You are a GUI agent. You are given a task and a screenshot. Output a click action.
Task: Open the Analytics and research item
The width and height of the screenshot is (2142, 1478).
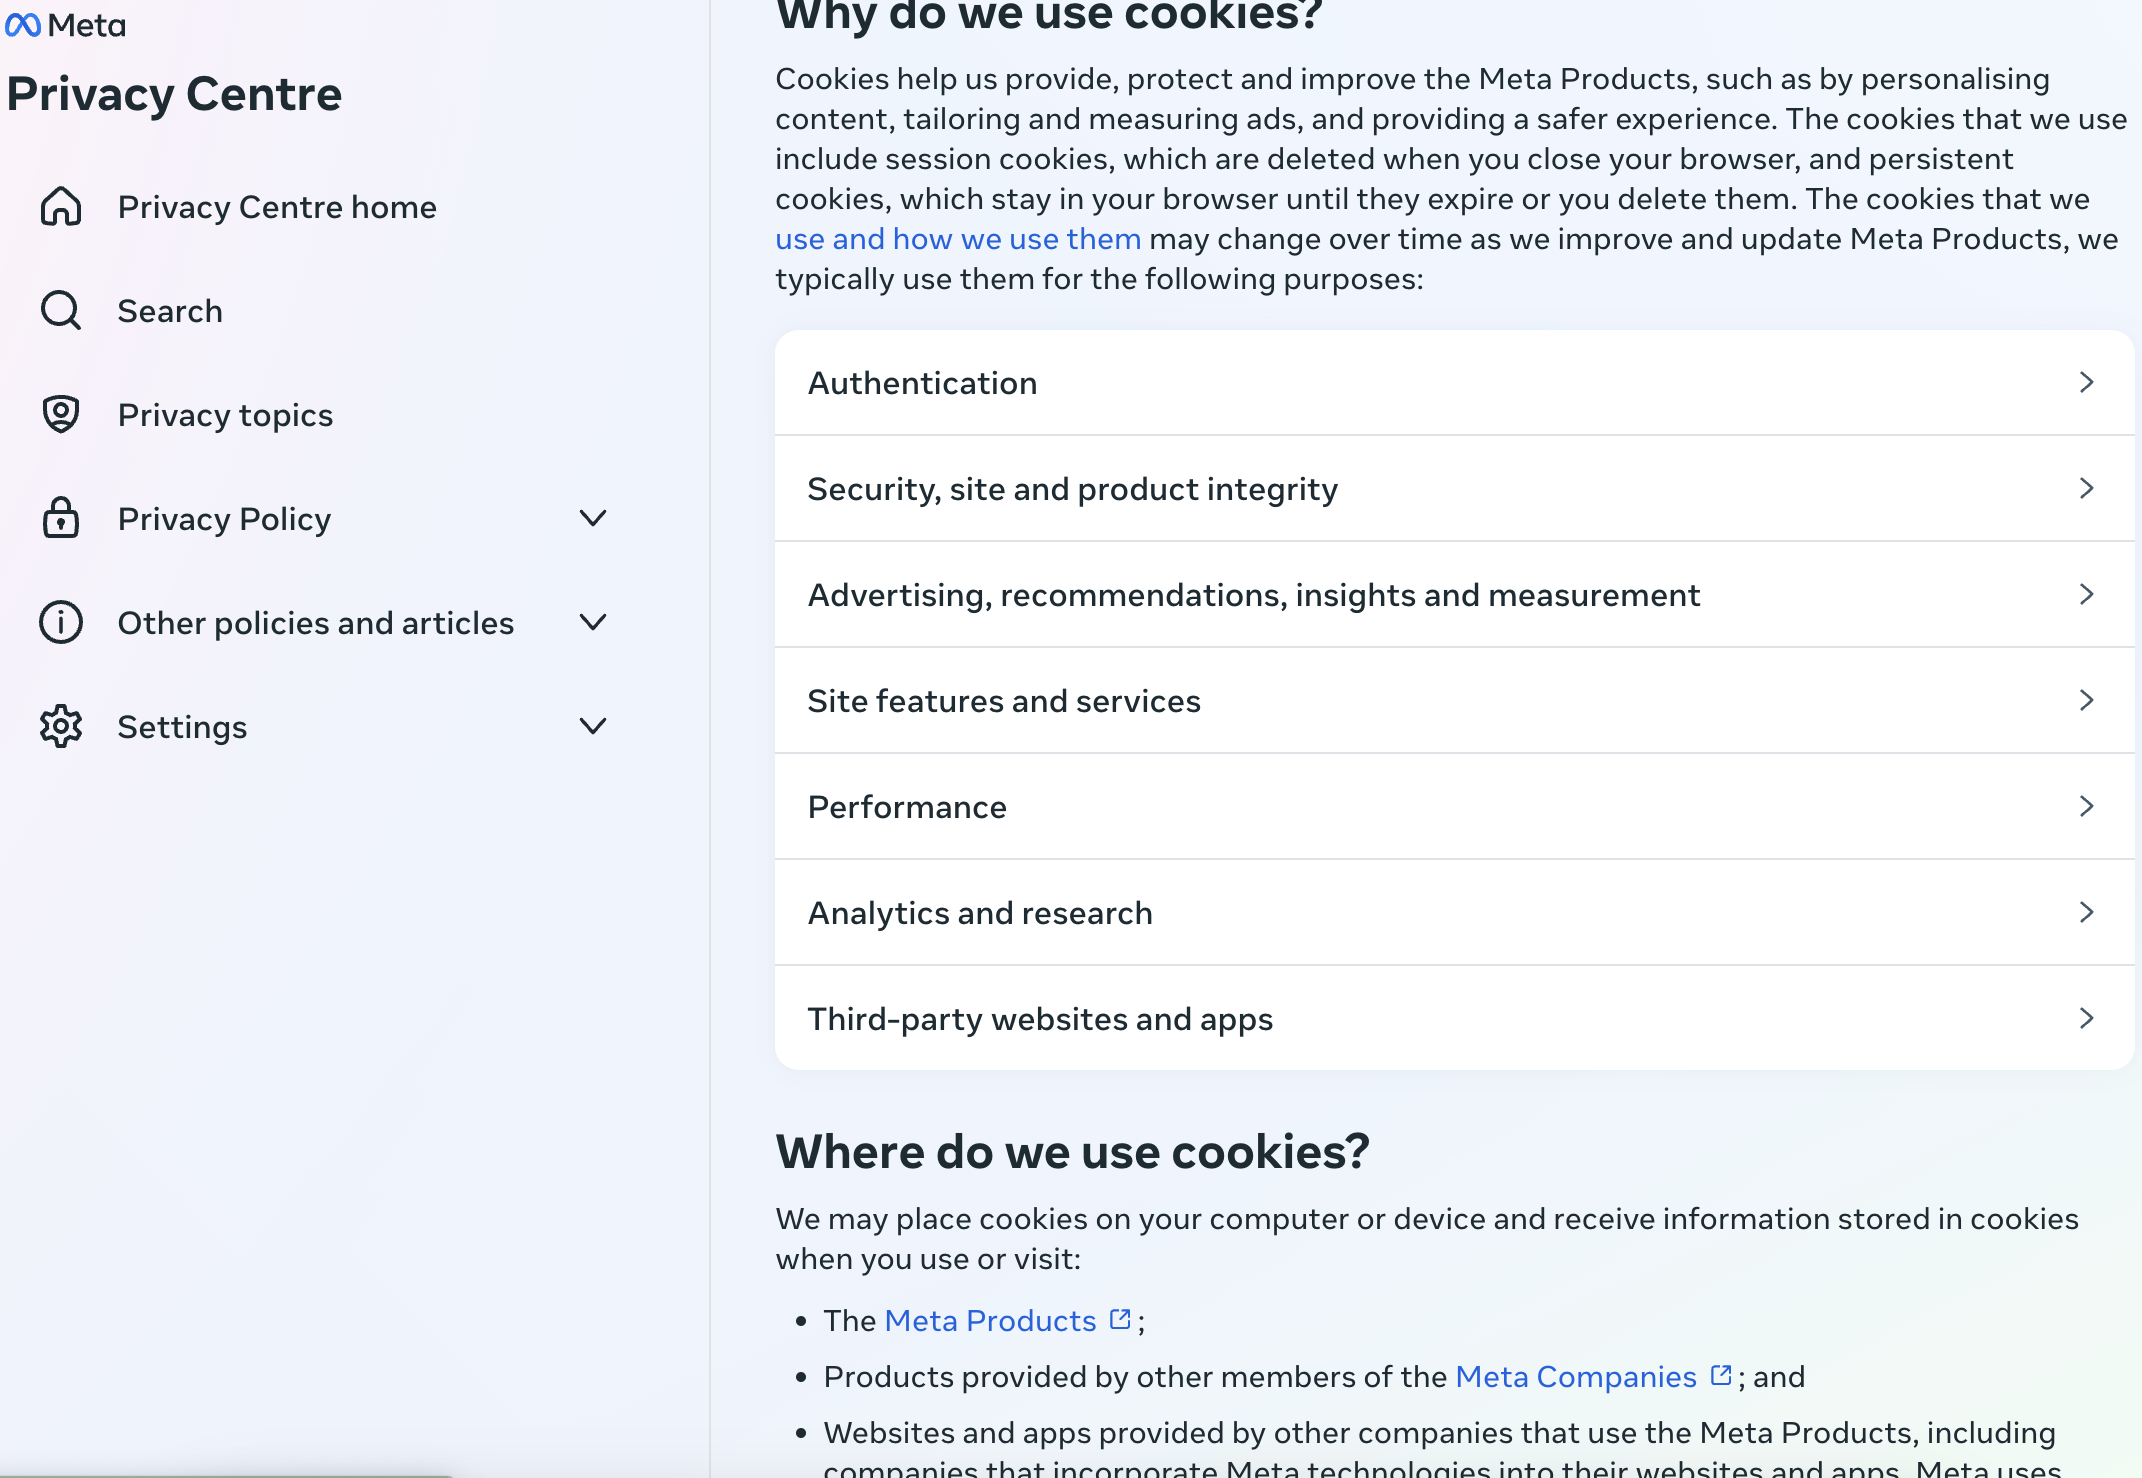point(1450,912)
